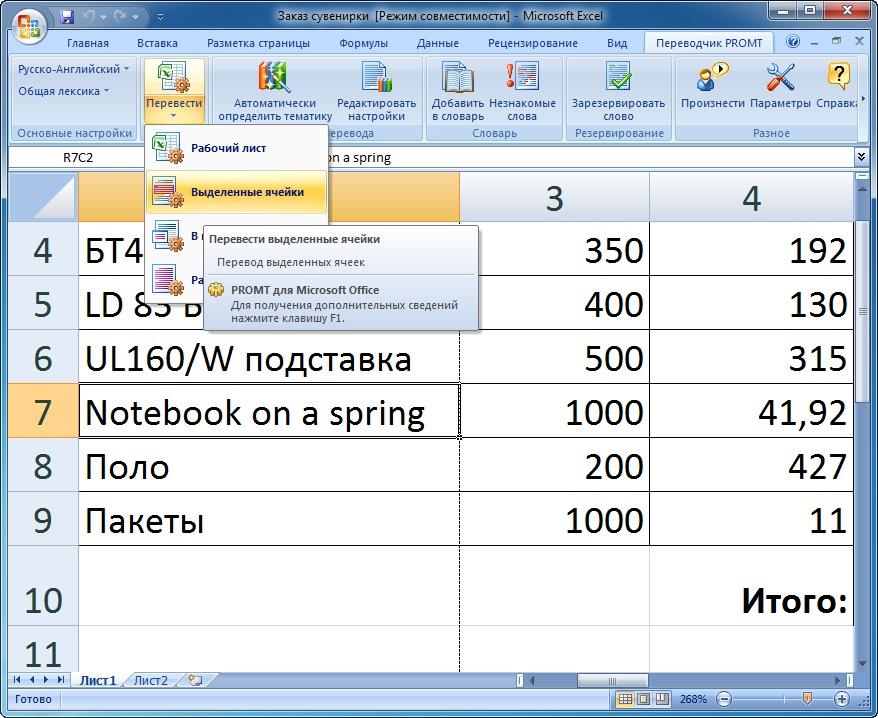Click Save icon in quick access toolbar

[67, 17]
